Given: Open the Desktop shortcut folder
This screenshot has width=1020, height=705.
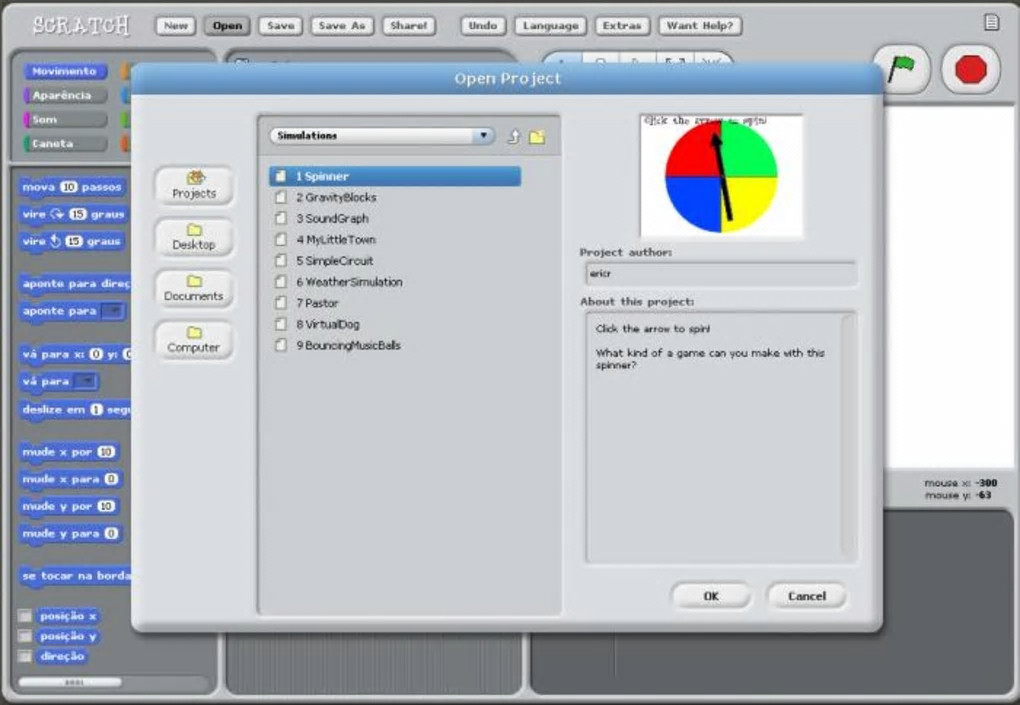Looking at the screenshot, I should tap(194, 237).
